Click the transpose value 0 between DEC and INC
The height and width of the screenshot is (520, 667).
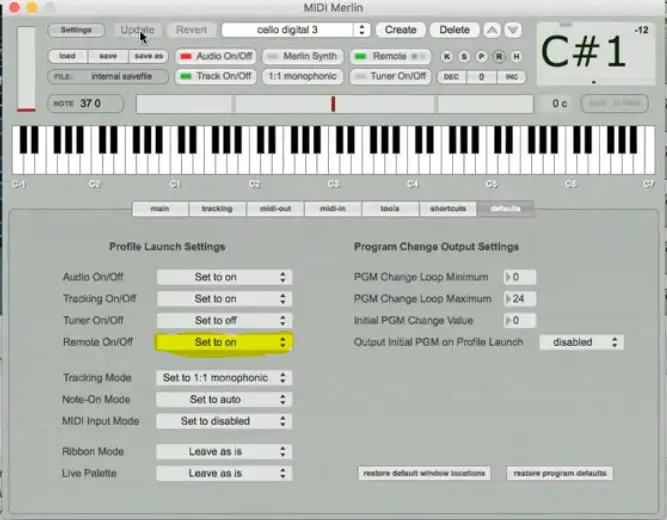482,77
